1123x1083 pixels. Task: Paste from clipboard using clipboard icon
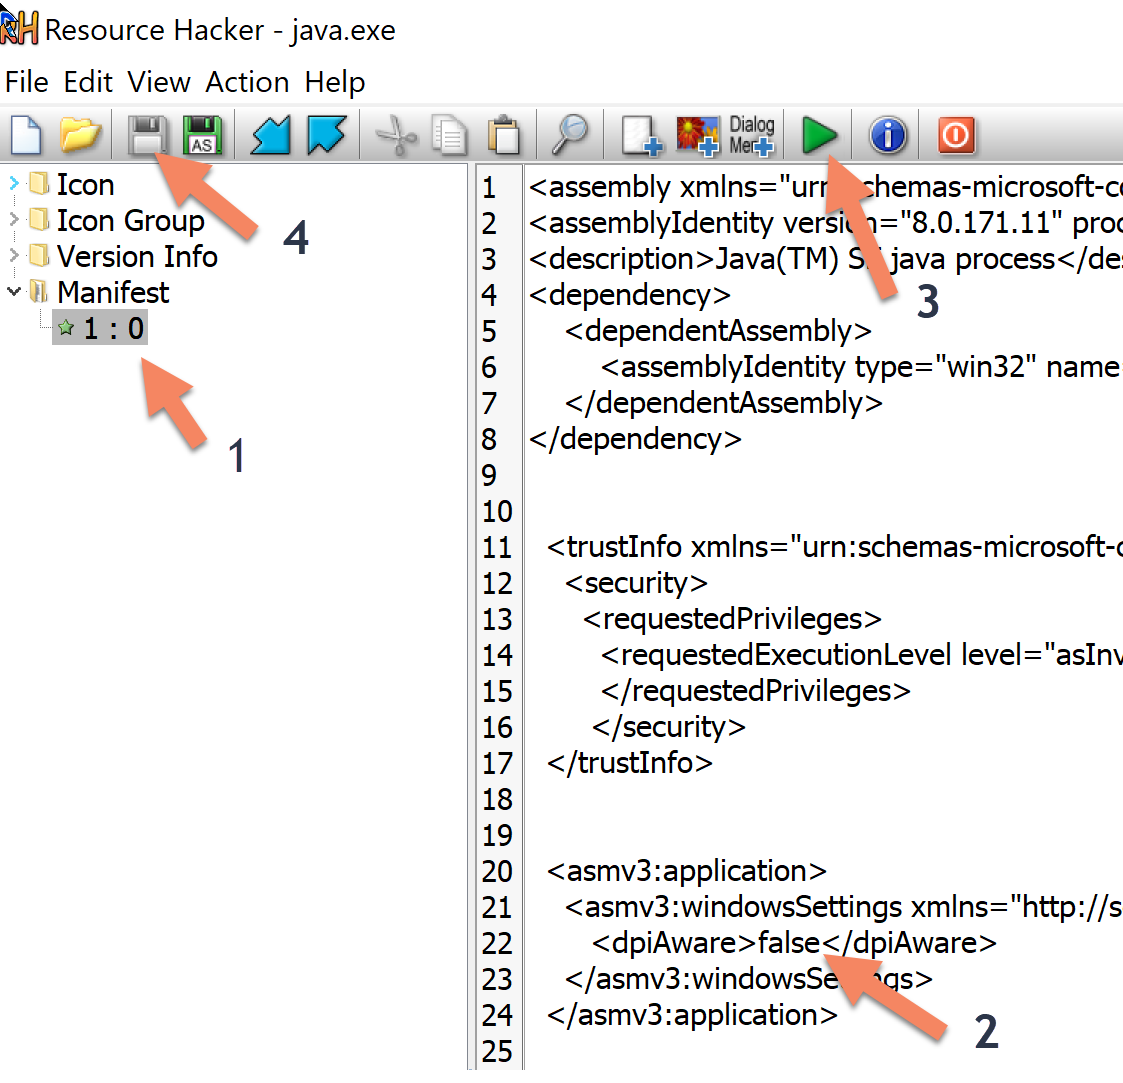[505, 135]
